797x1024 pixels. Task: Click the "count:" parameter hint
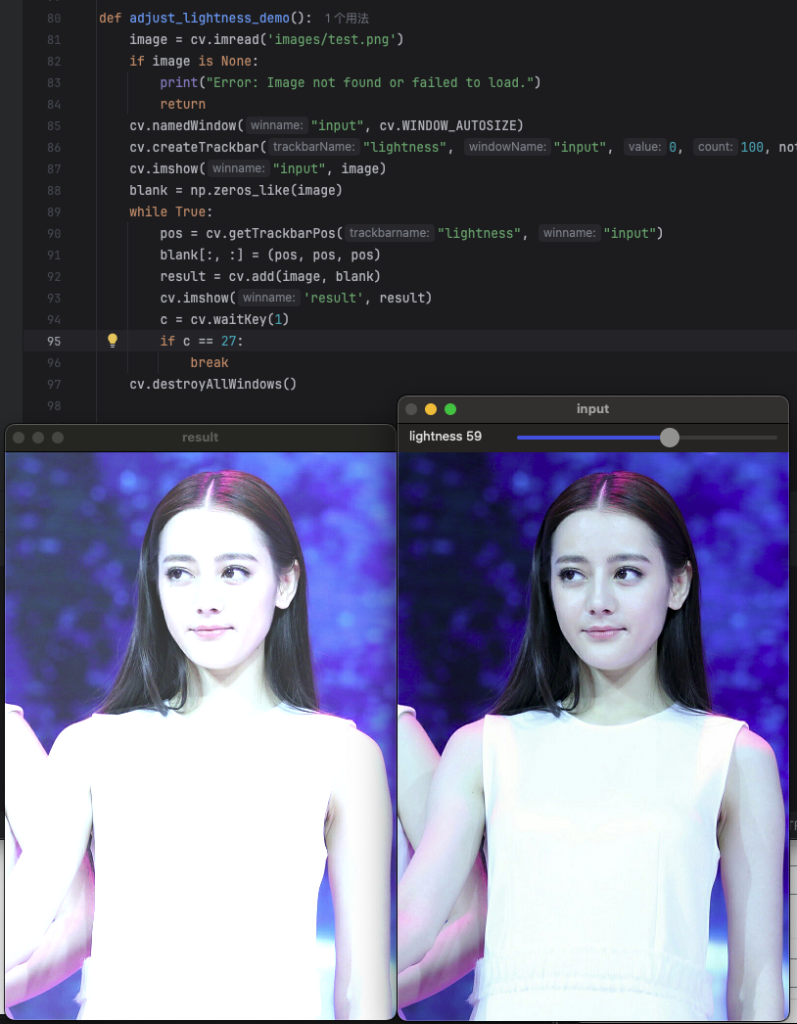click(x=715, y=147)
